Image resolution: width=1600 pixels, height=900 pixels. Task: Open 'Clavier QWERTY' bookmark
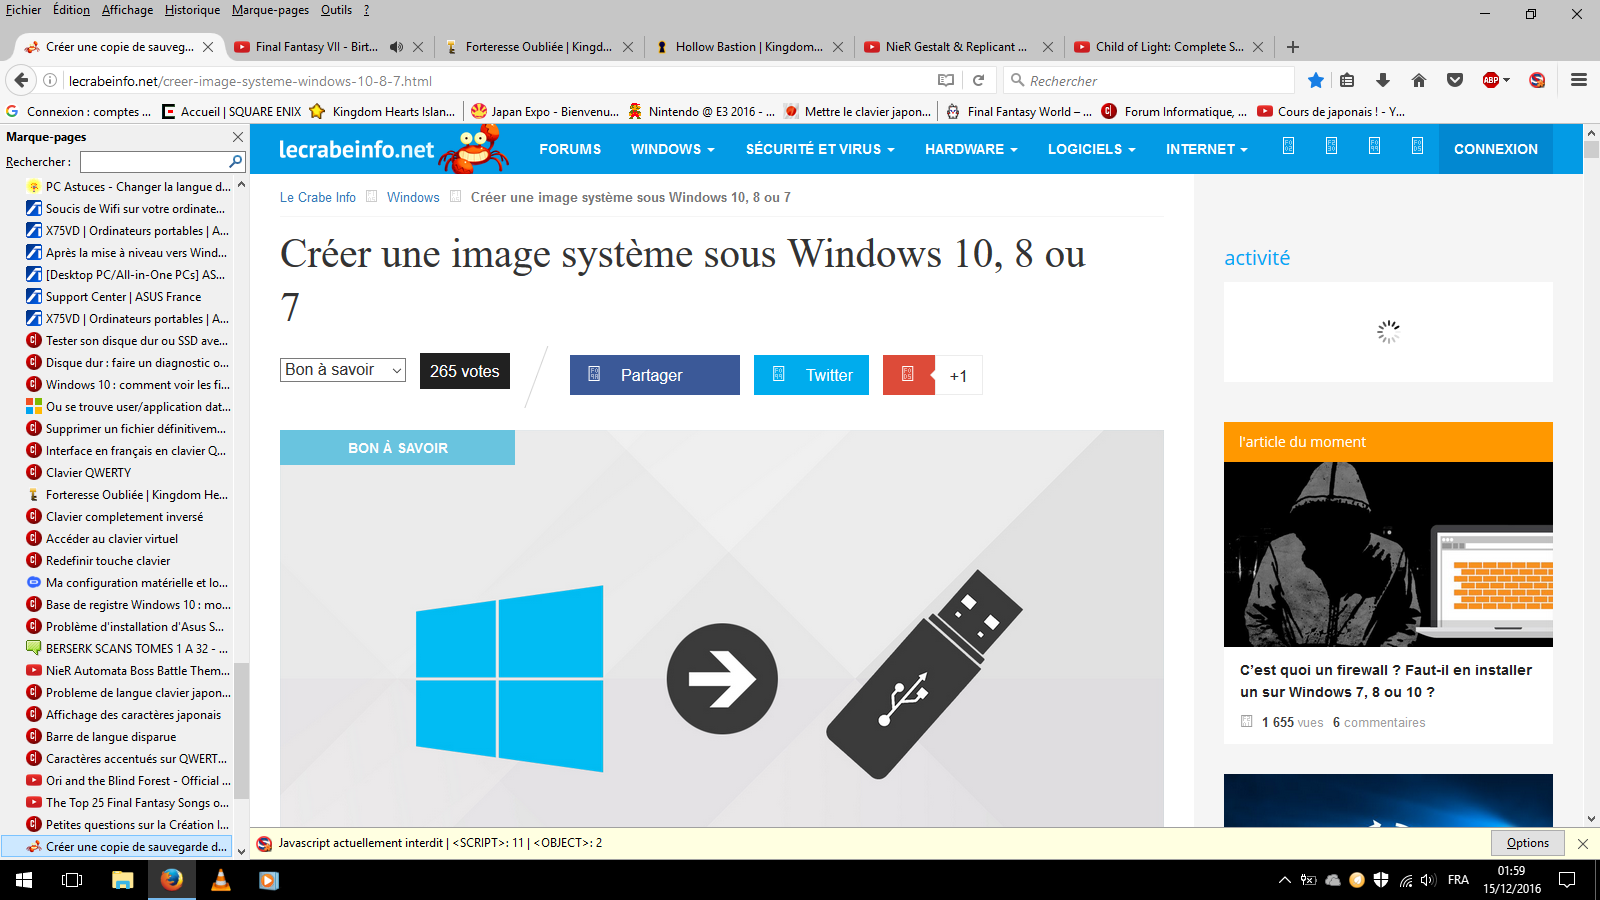pyautogui.click(x=88, y=473)
